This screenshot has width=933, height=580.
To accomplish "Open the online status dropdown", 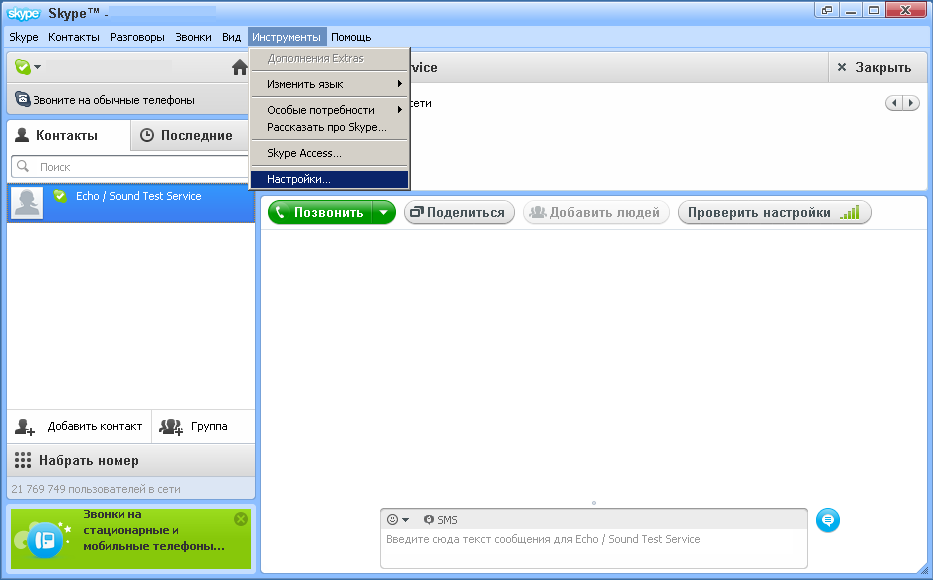I will [x=27, y=67].
